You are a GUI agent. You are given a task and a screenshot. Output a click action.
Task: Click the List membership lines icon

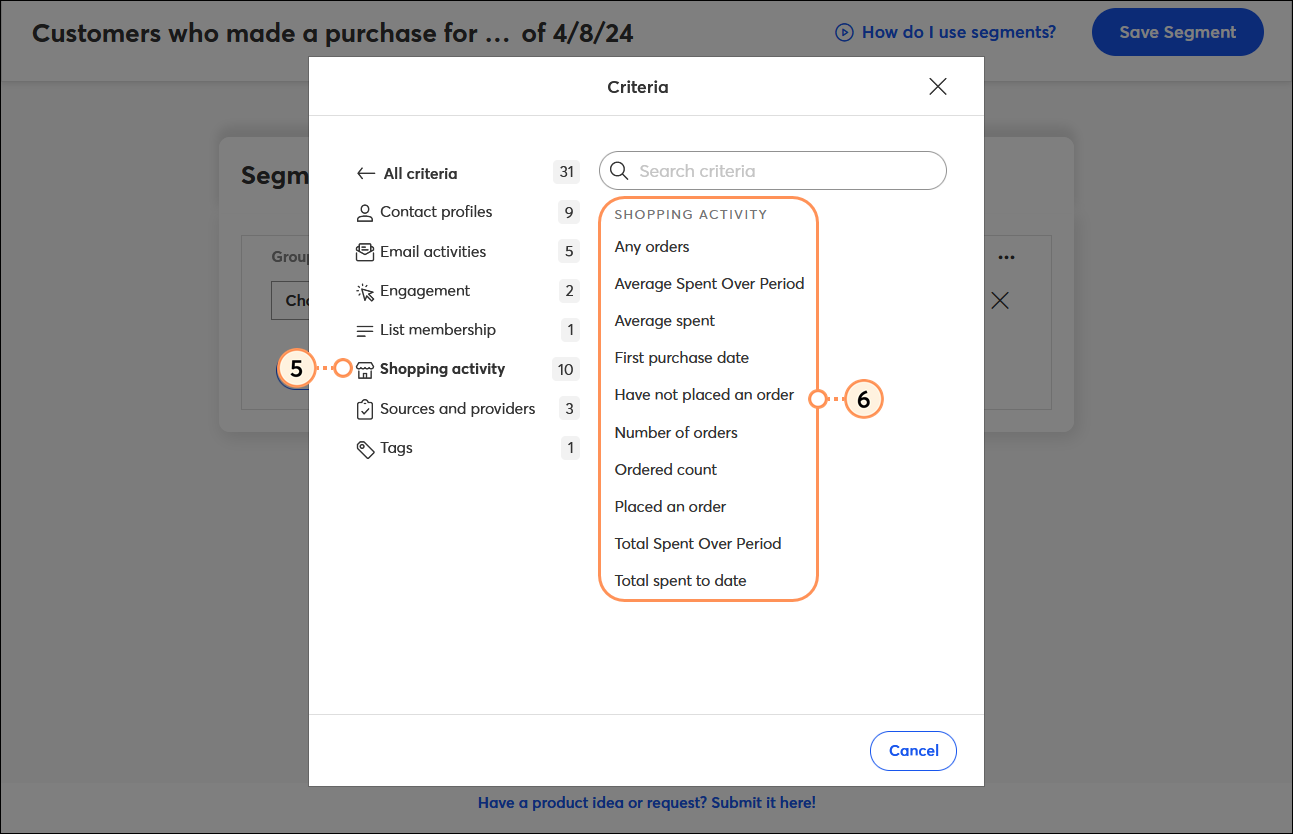(x=365, y=330)
